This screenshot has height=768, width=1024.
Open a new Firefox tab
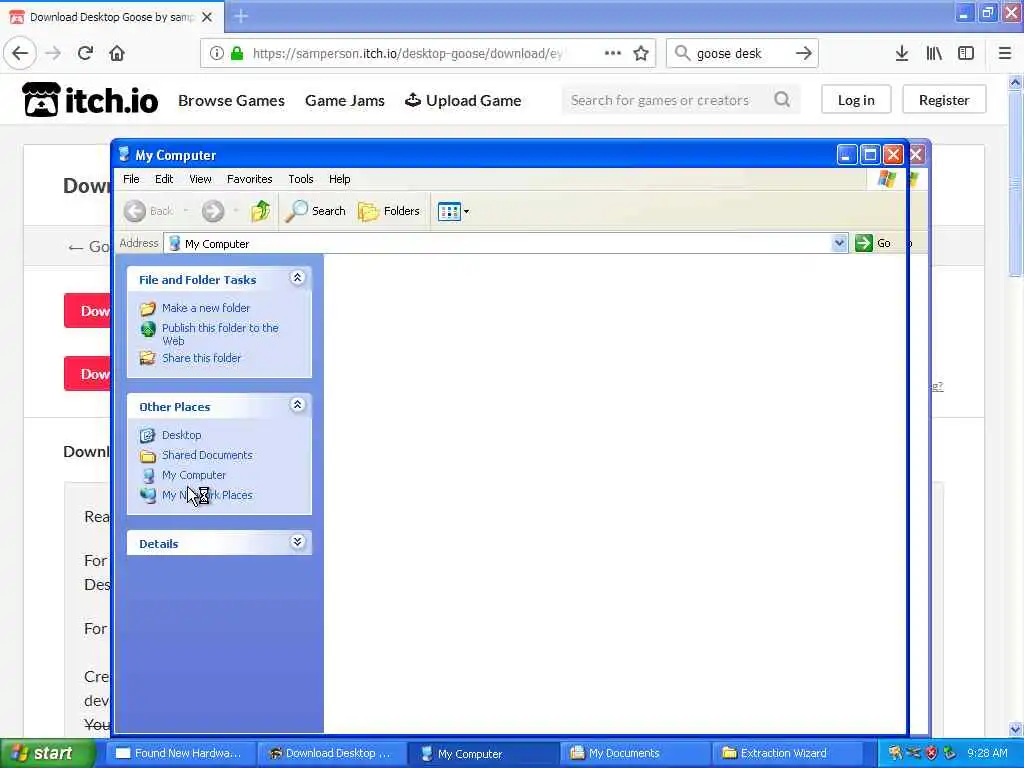241,16
